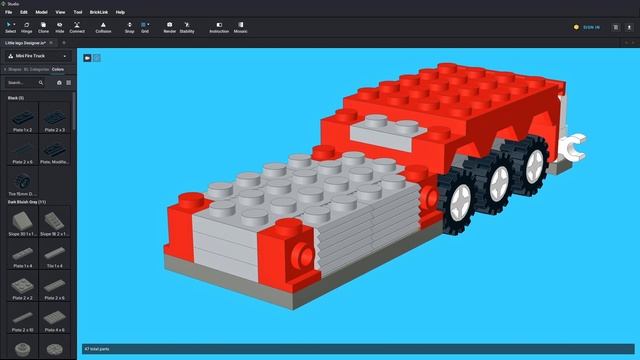The height and width of the screenshot is (360, 640).
Task: Pick the black Plate 1 x 2 part
Action: point(22,118)
